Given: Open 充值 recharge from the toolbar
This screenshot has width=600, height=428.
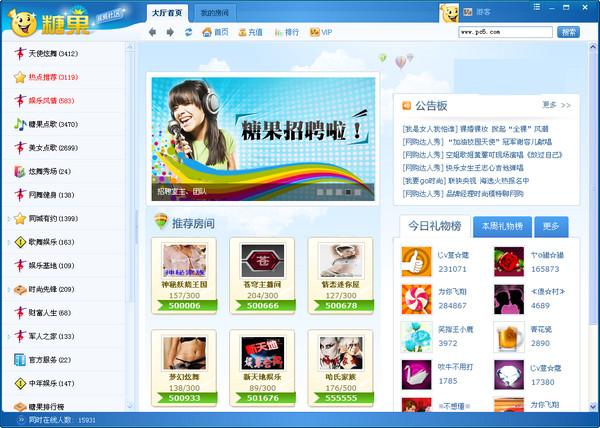Looking at the screenshot, I should (x=251, y=32).
